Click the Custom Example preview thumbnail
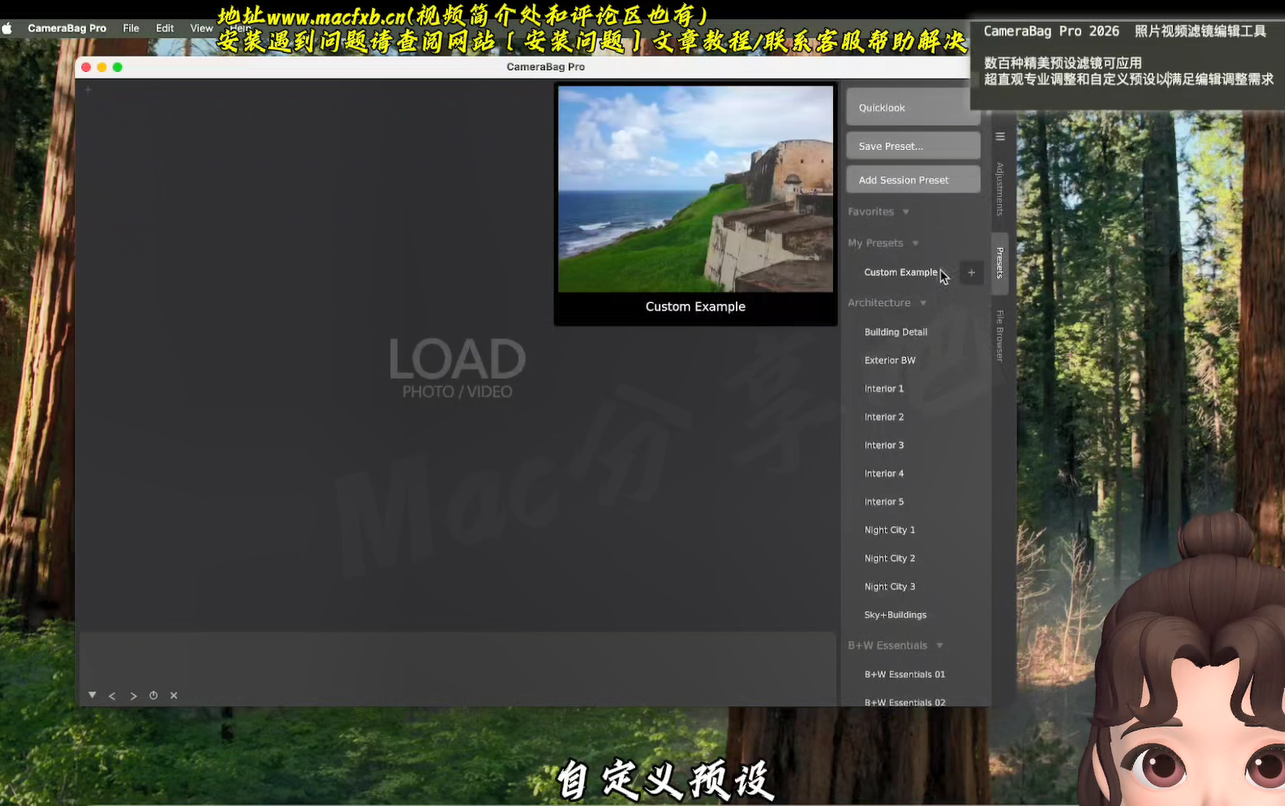This screenshot has height=806, width=1285. pyautogui.click(x=695, y=189)
